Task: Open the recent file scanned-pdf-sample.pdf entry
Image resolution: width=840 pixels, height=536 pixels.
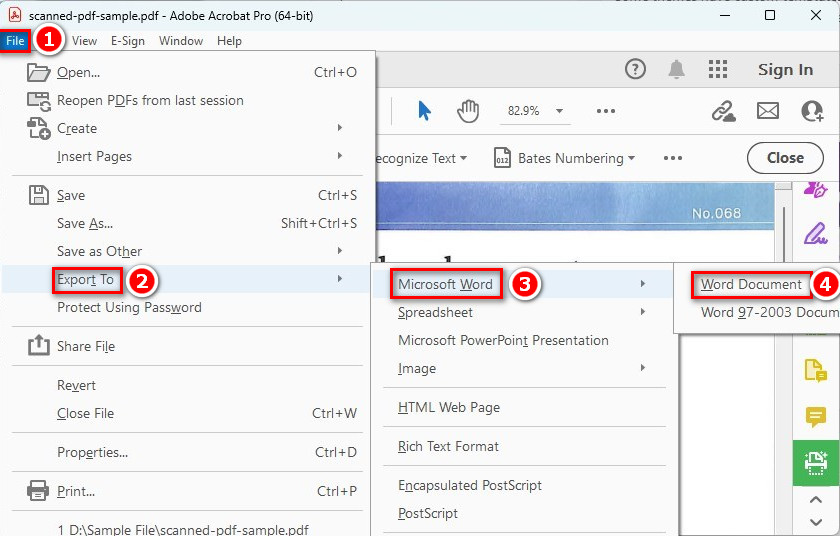Action: point(183,530)
